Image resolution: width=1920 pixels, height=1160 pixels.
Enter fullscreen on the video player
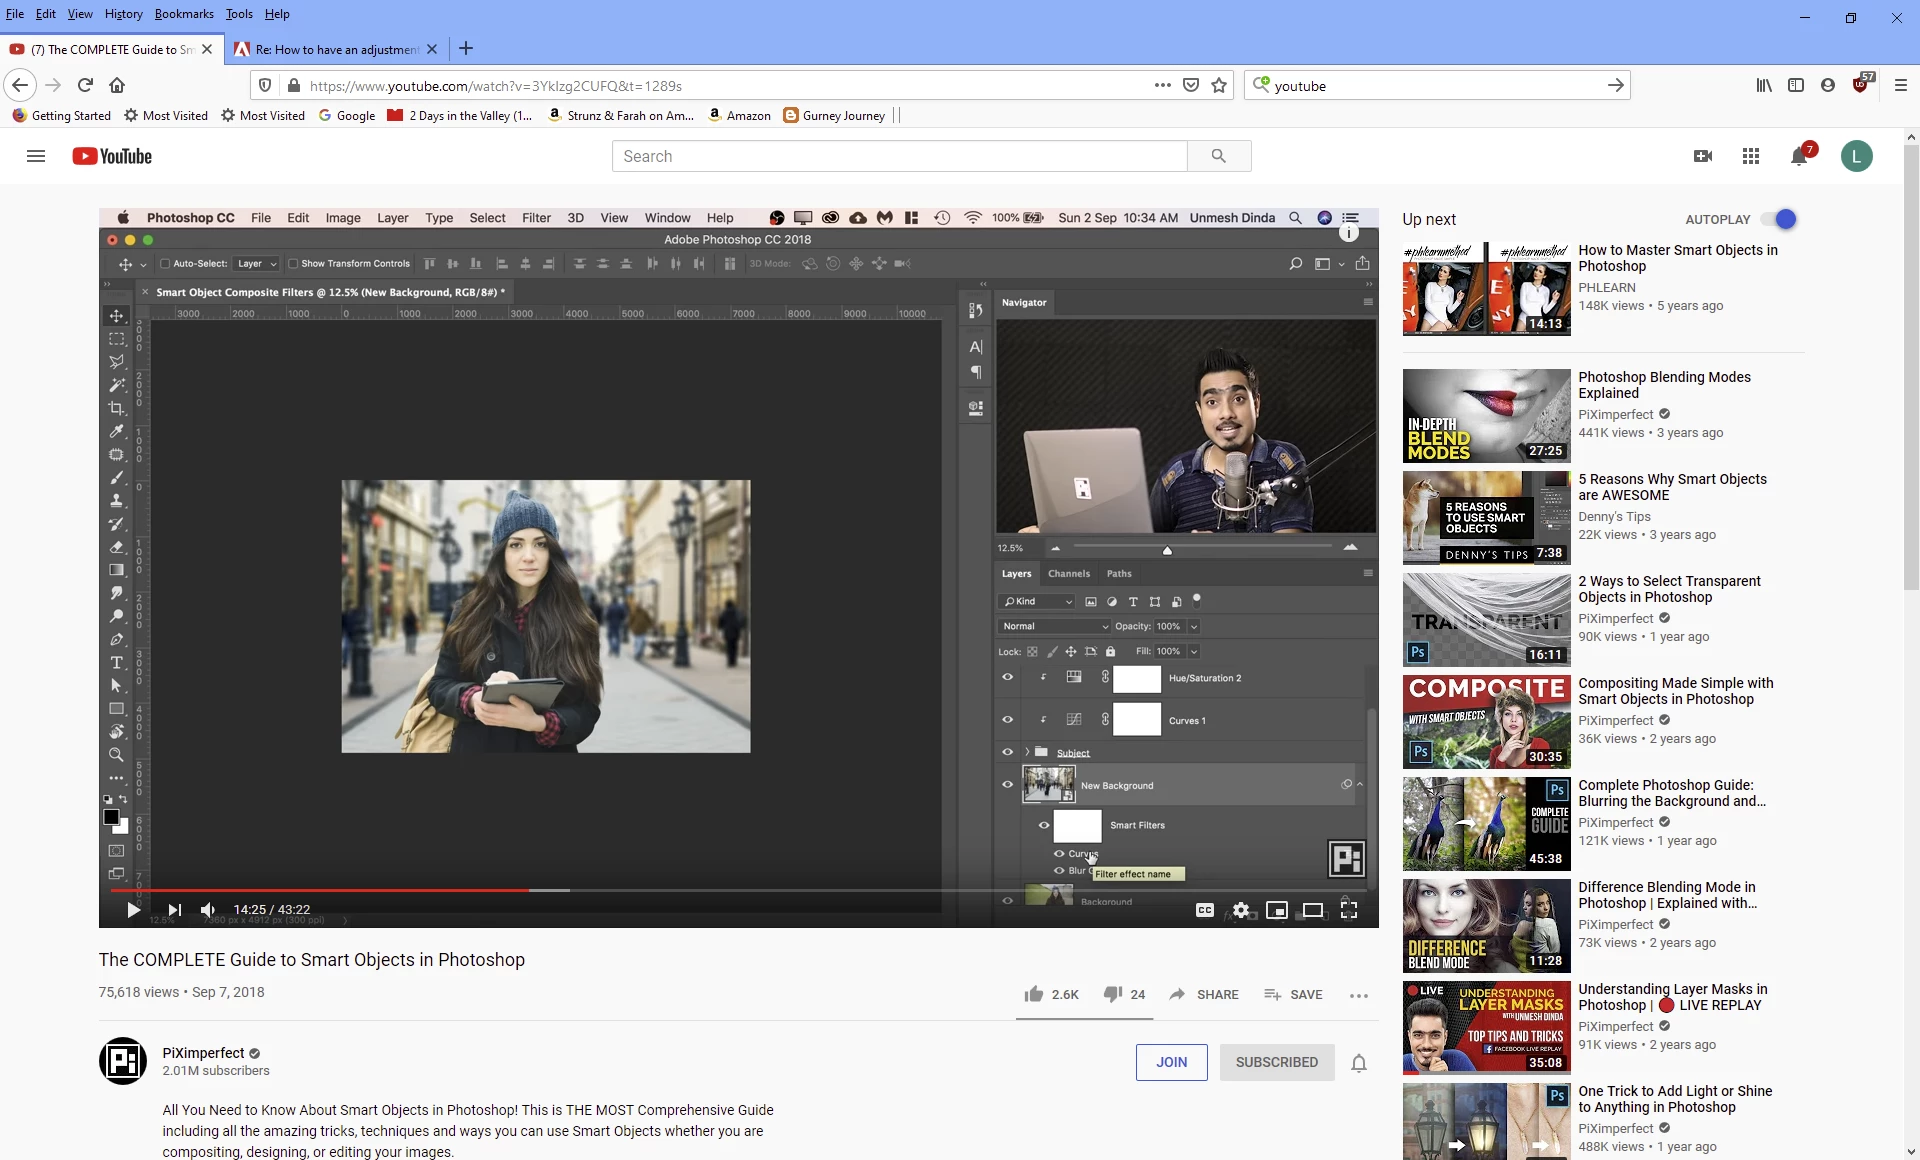pyautogui.click(x=1349, y=910)
